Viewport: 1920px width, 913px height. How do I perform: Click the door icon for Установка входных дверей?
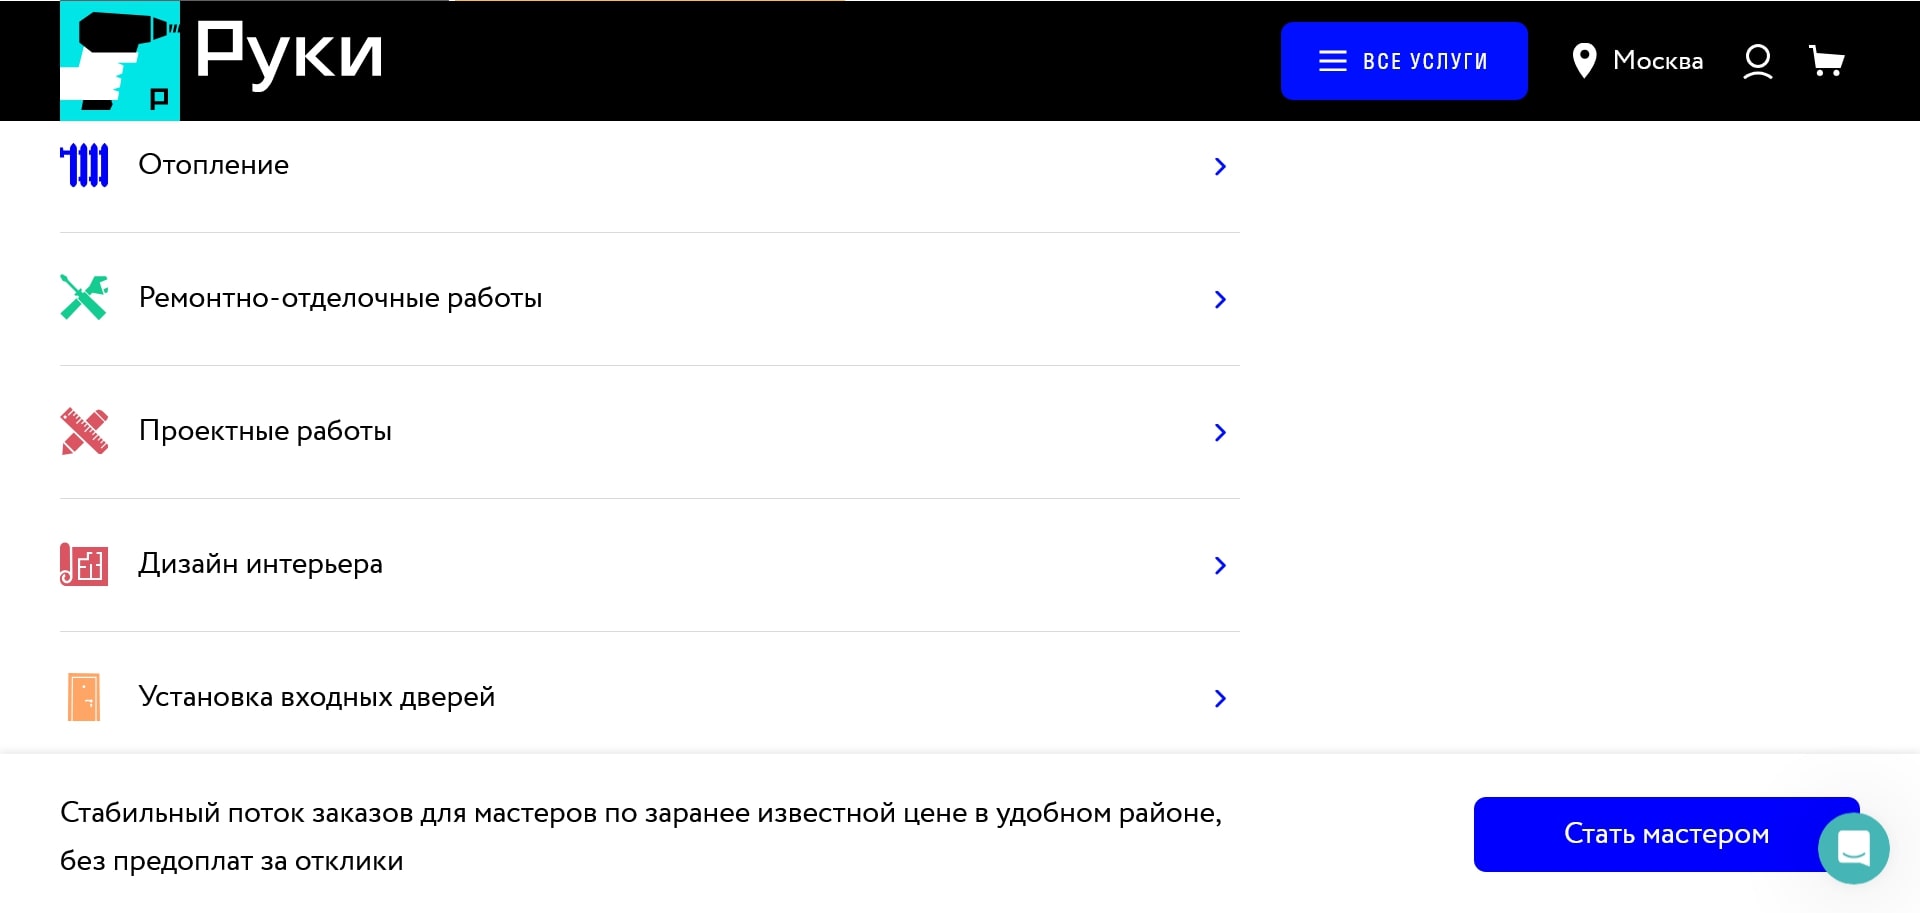coord(84,697)
